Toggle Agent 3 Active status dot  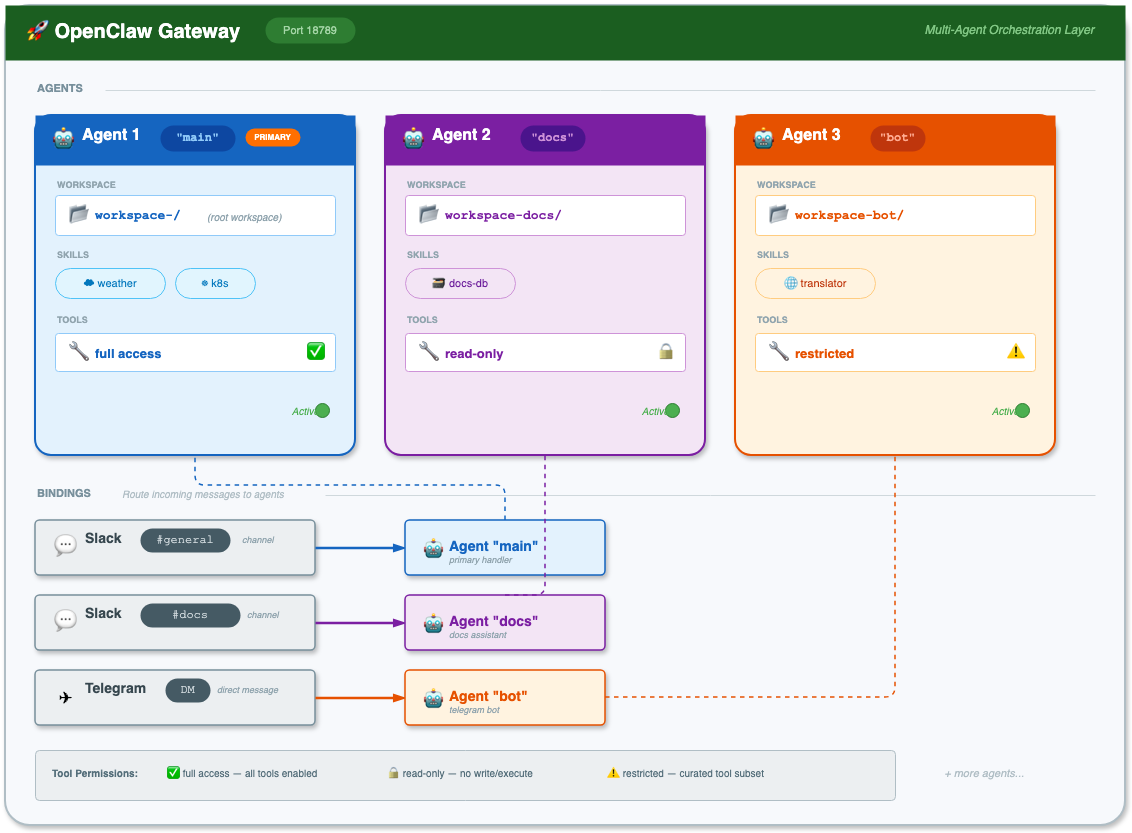tap(1022, 411)
